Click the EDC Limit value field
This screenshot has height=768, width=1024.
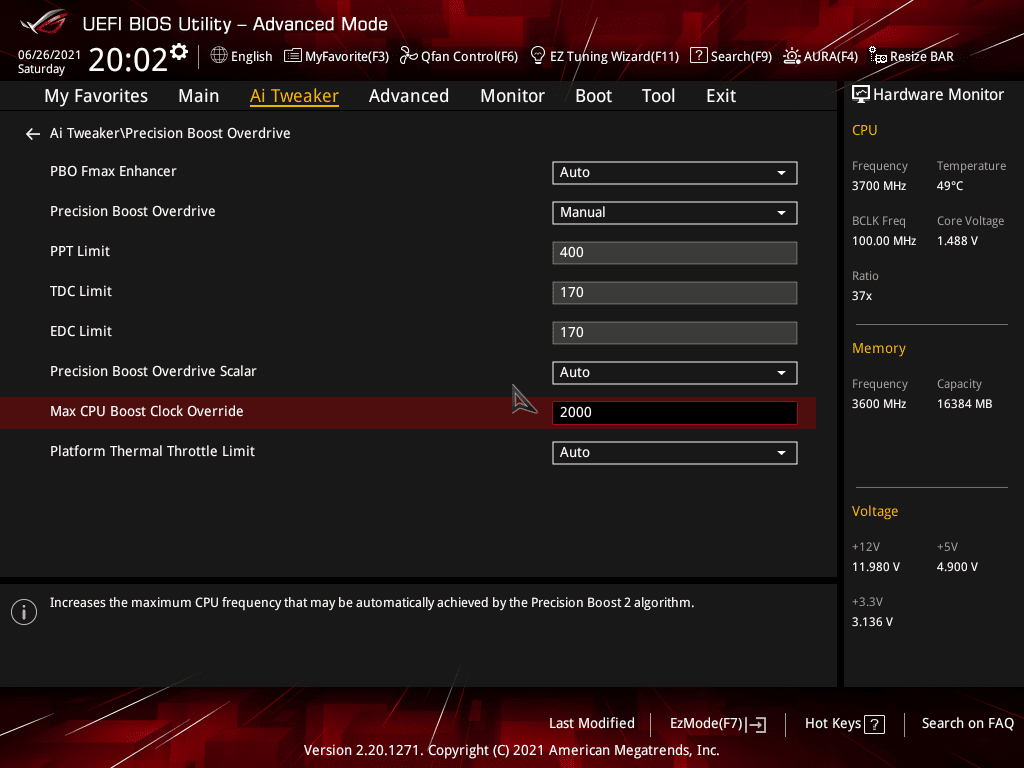pos(675,332)
